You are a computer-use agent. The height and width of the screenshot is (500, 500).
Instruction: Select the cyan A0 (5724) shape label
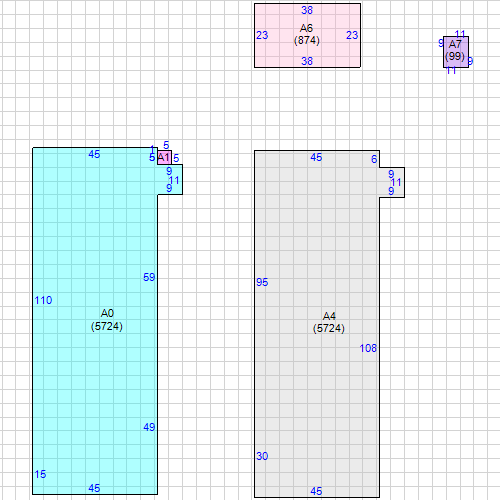107,320
